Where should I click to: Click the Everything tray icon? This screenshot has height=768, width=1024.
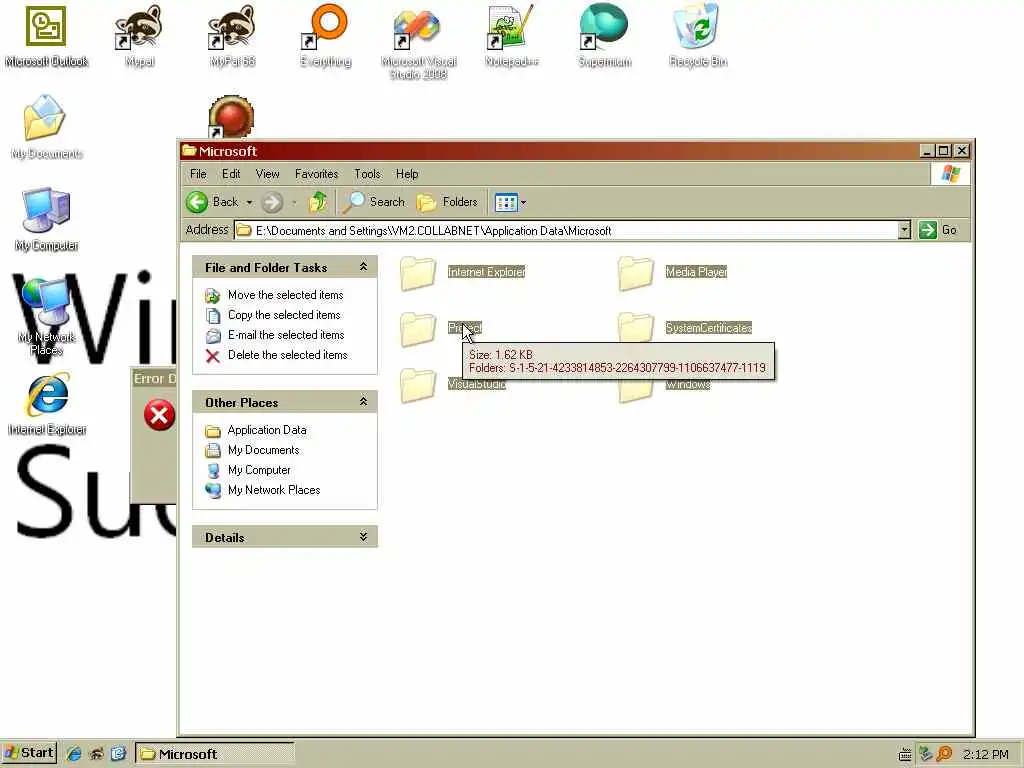944,755
